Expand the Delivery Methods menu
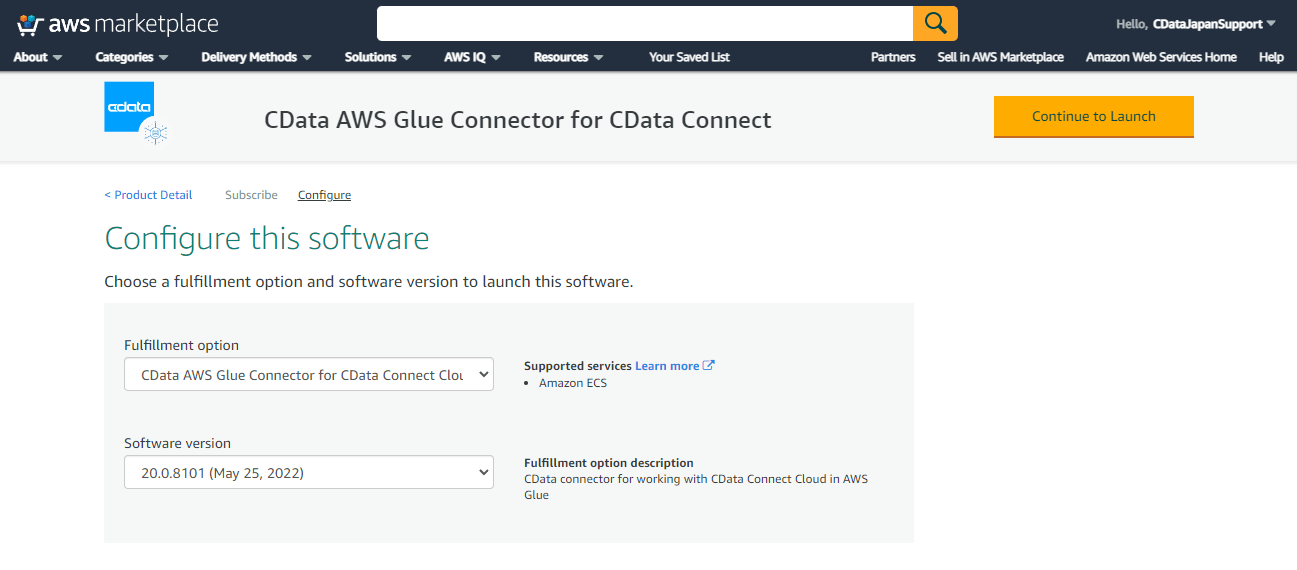 pyautogui.click(x=256, y=57)
